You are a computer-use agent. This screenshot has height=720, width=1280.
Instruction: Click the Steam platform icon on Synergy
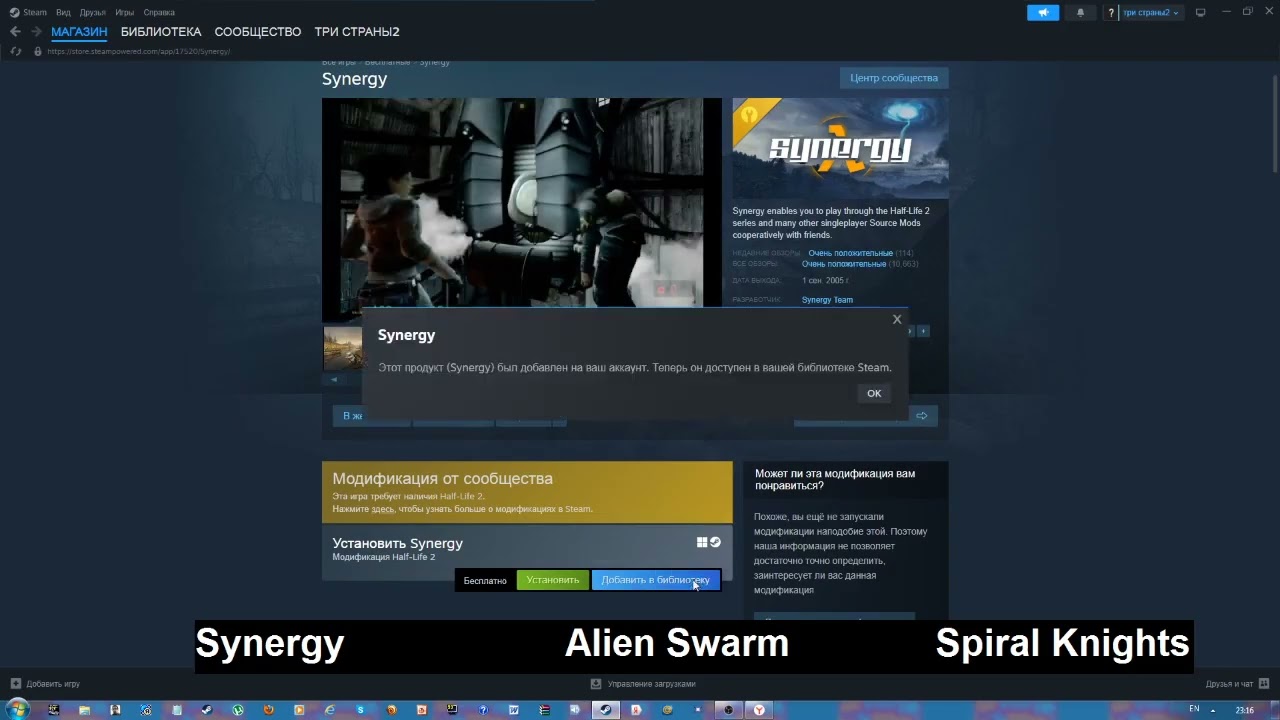coord(715,542)
